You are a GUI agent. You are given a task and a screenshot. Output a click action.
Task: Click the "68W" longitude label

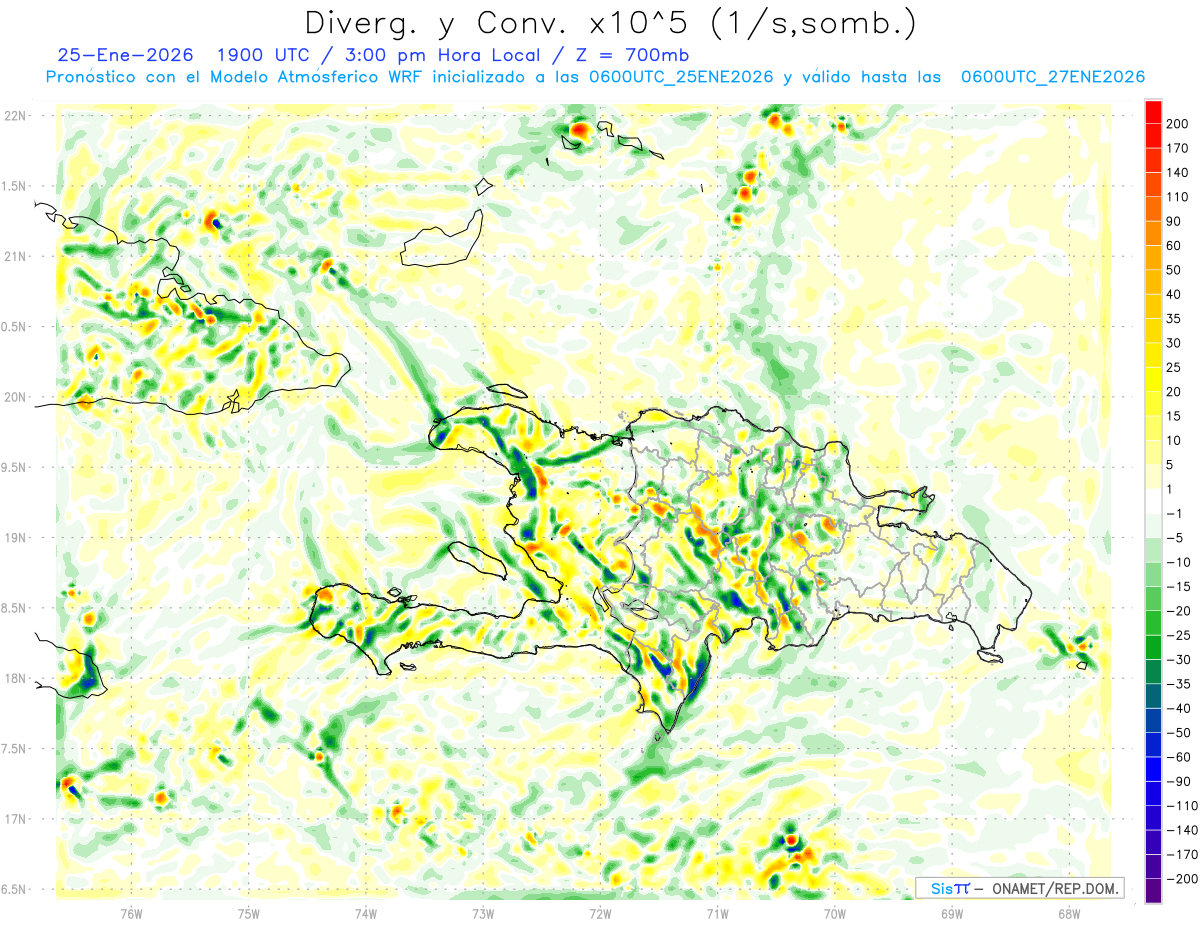click(x=1069, y=912)
